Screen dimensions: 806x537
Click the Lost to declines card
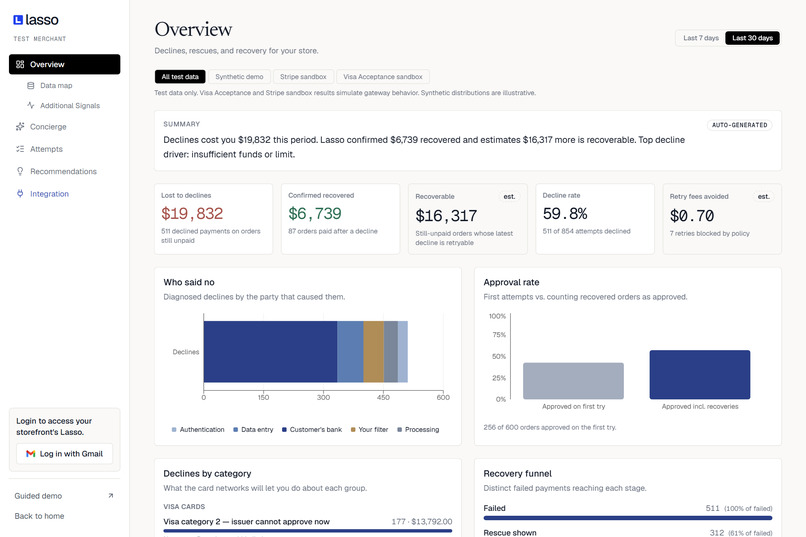(x=213, y=219)
